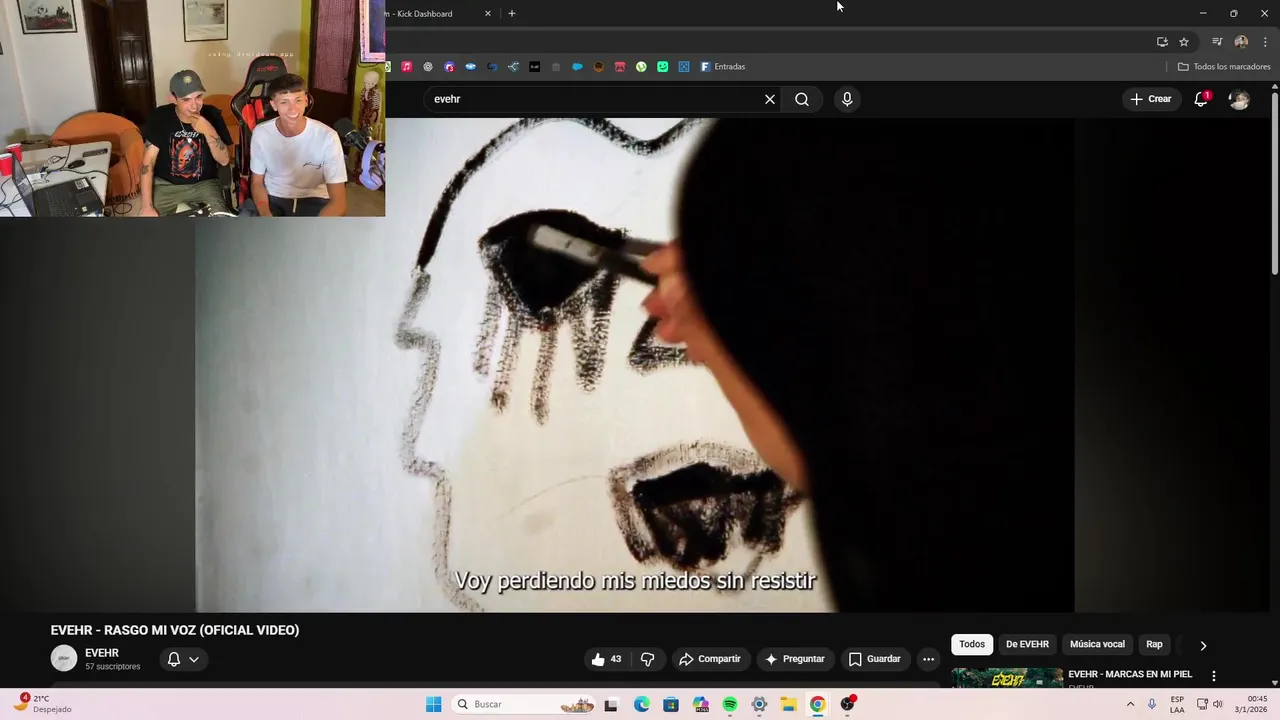This screenshot has height=720, width=1280.
Task: Open MARCAS EN MI PIEL video thumbnail
Action: tap(1007, 677)
